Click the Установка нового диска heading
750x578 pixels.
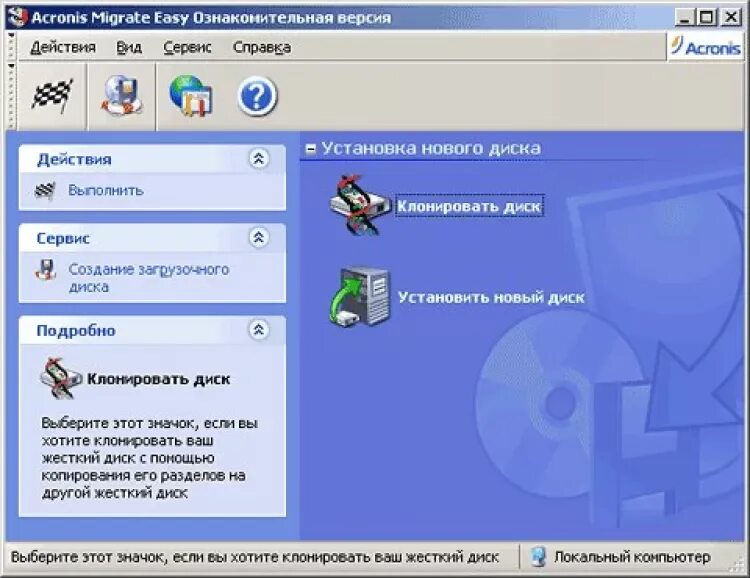[431, 148]
